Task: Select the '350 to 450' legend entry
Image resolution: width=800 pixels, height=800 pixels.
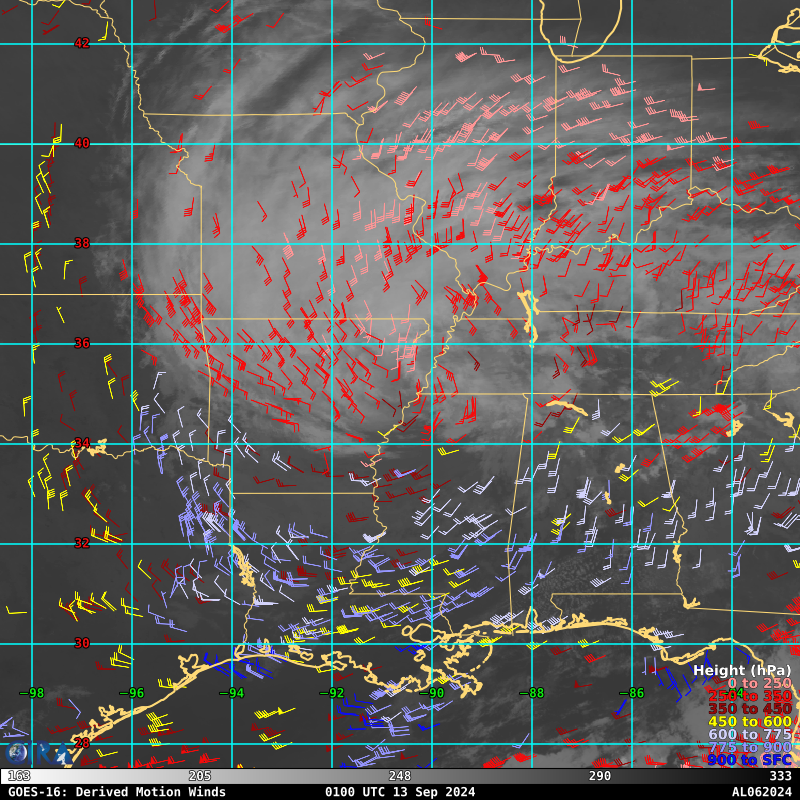Action: [750, 709]
